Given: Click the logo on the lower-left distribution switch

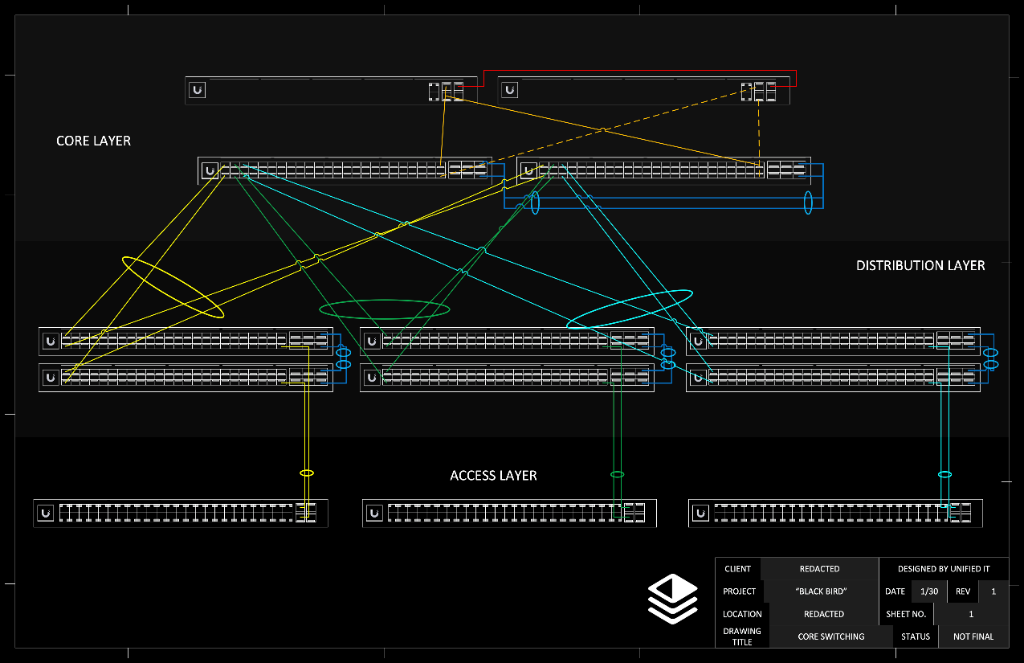Looking at the screenshot, I should (50, 378).
